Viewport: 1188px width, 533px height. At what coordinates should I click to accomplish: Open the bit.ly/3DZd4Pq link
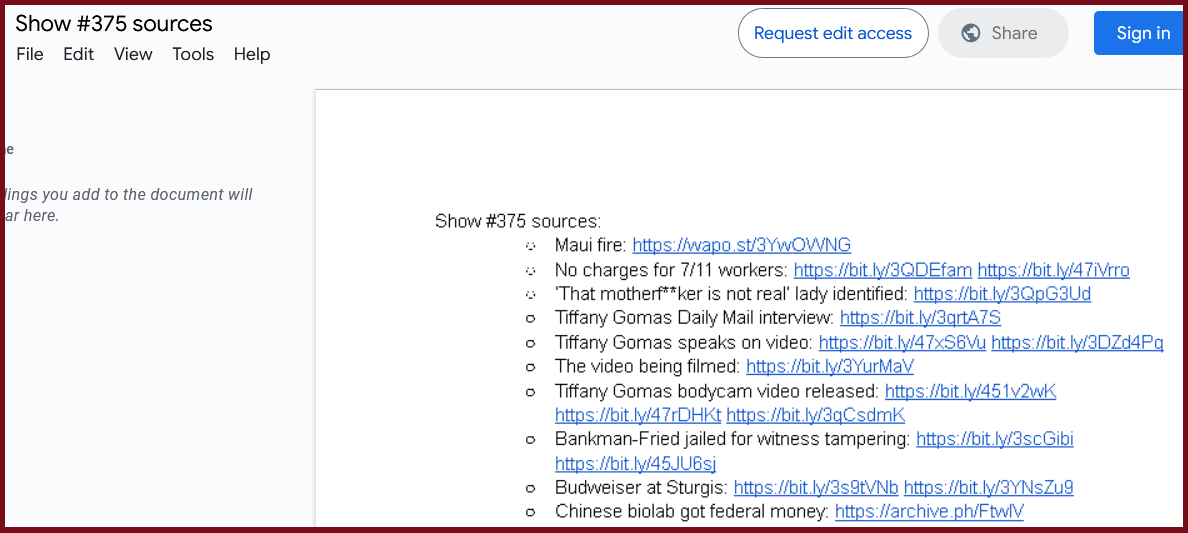[x=1077, y=343]
